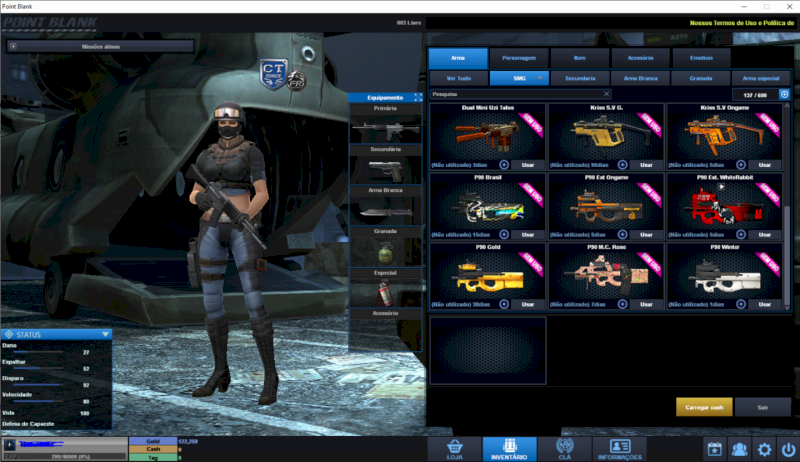Click Usar on P90 Brasil
Viewport: 800px width, 462px height.
[528, 235]
